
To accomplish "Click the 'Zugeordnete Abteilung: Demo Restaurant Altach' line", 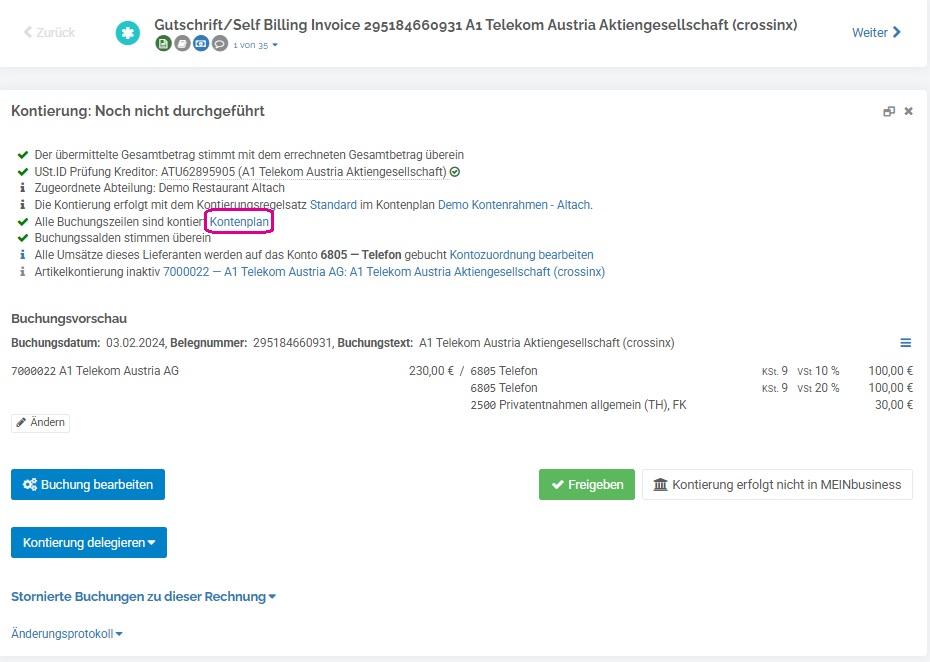I will [160, 188].
